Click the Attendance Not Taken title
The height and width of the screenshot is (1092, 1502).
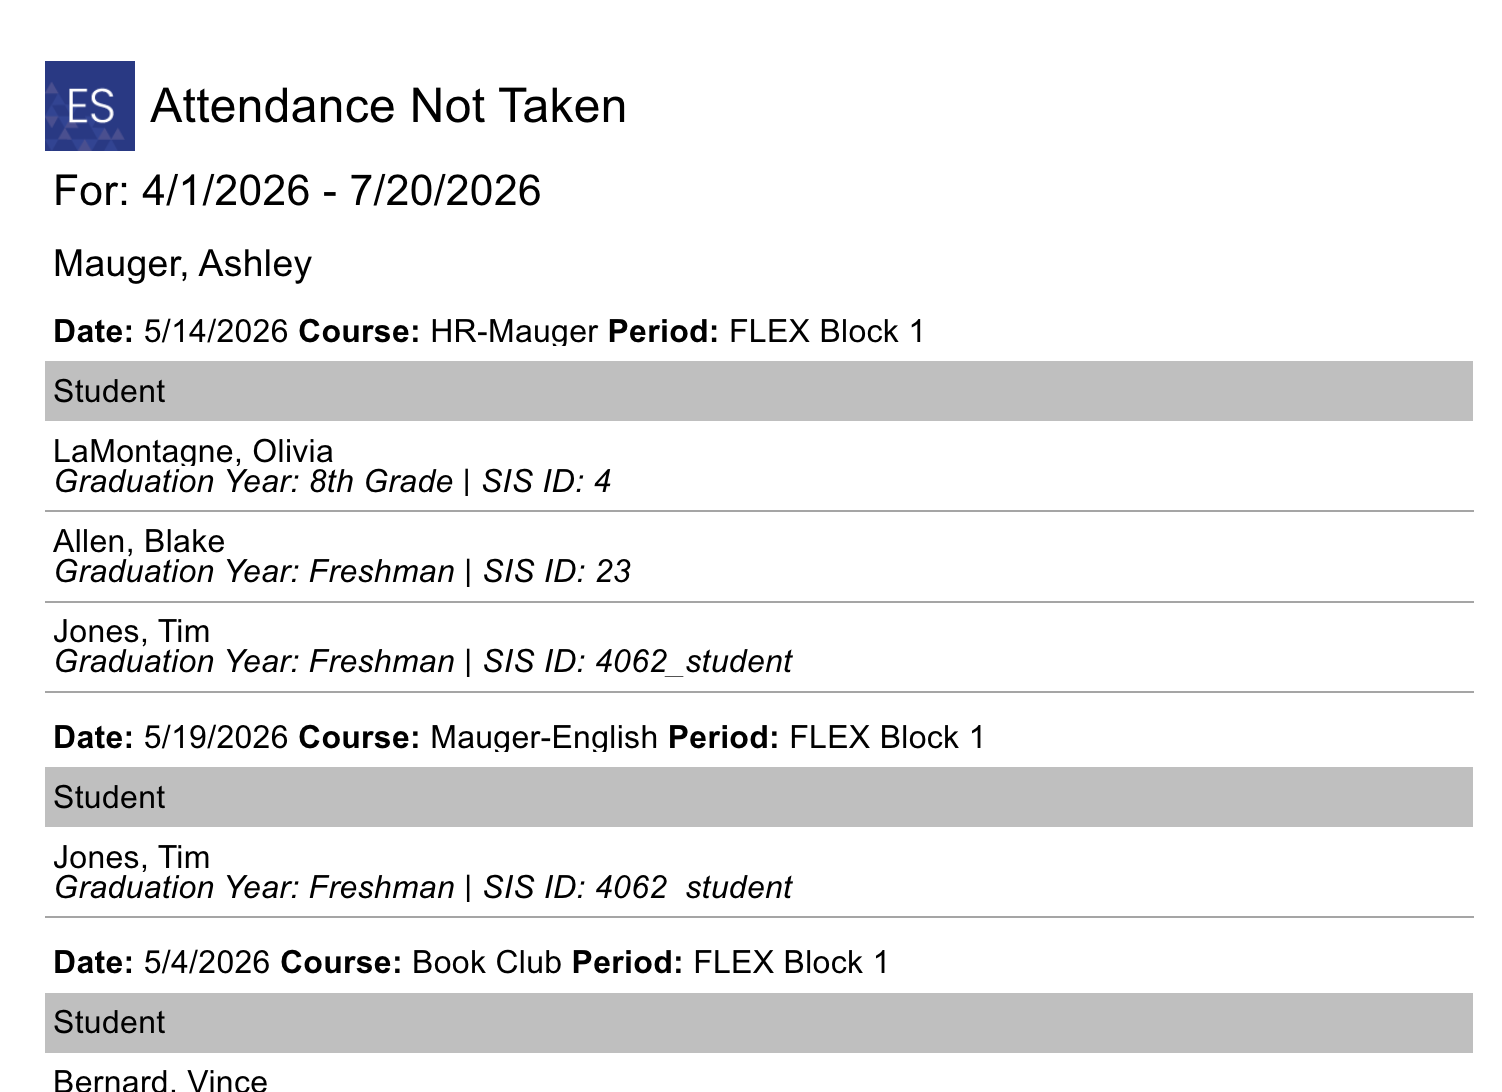388,106
